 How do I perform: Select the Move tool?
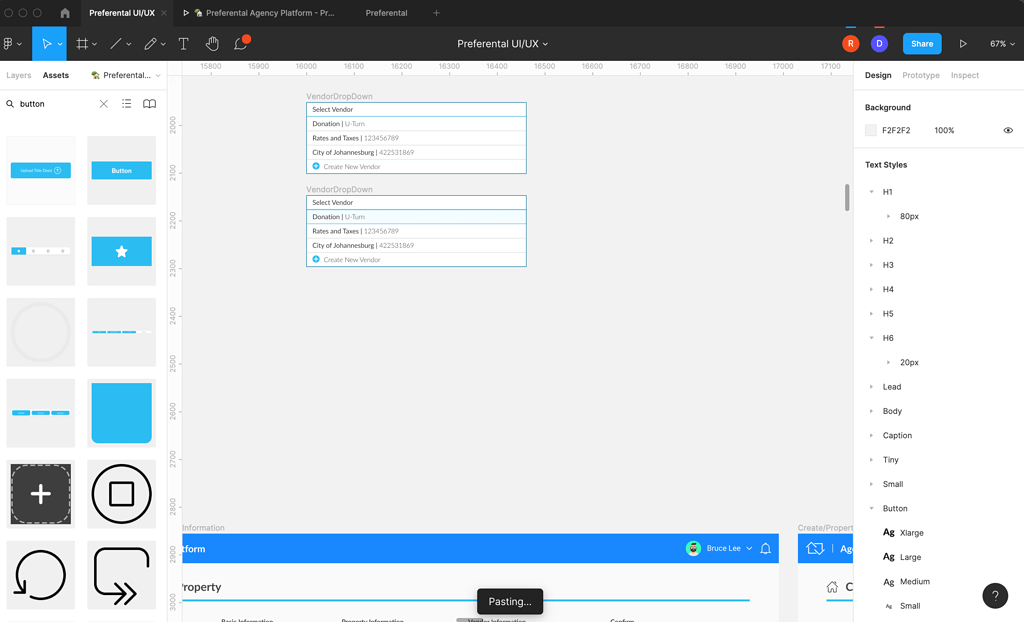tap(45, 44)
